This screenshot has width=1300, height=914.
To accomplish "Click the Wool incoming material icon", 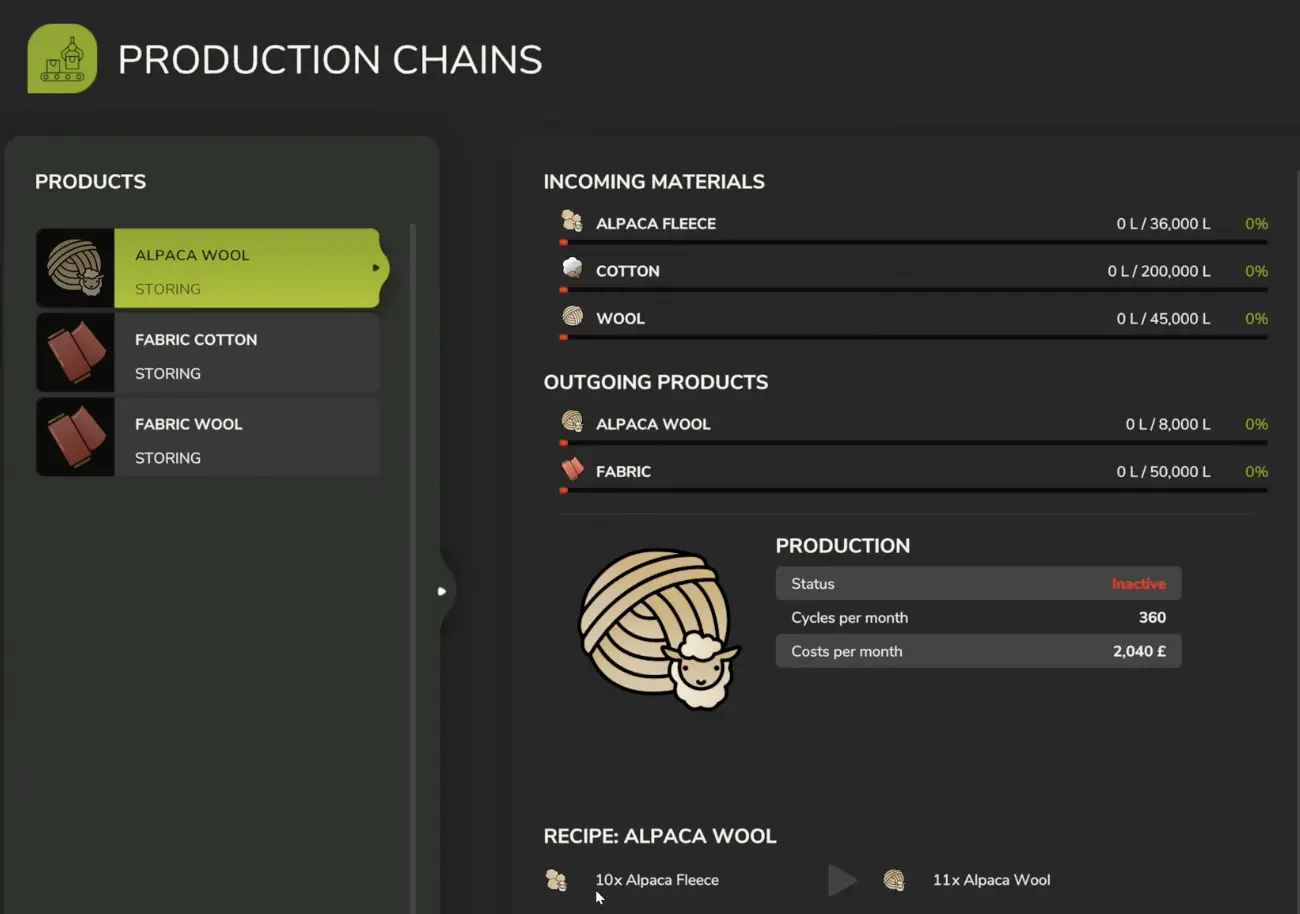I will [572, 317].
